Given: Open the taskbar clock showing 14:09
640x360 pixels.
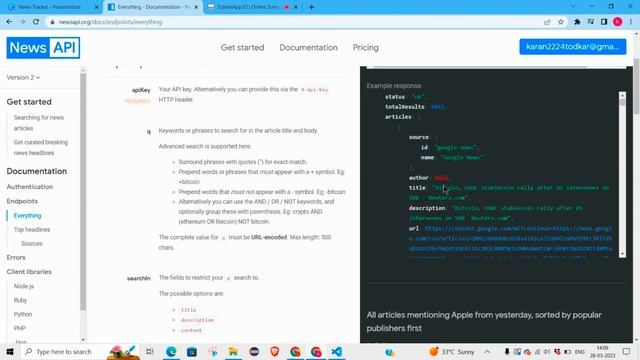Looking at the screenshot, I should [603, 351].
